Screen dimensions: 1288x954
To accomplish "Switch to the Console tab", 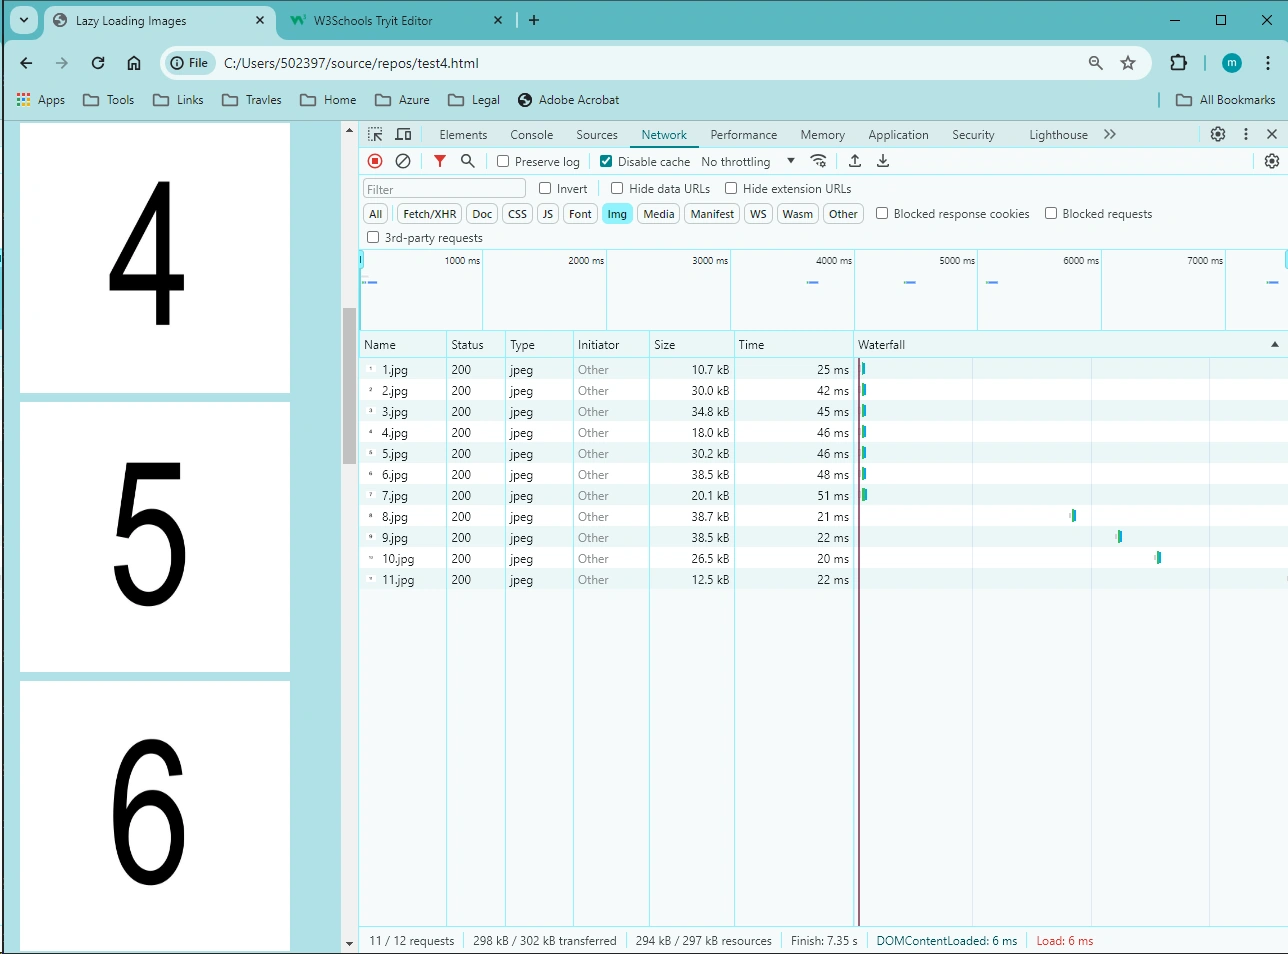I will pos(531,135).
